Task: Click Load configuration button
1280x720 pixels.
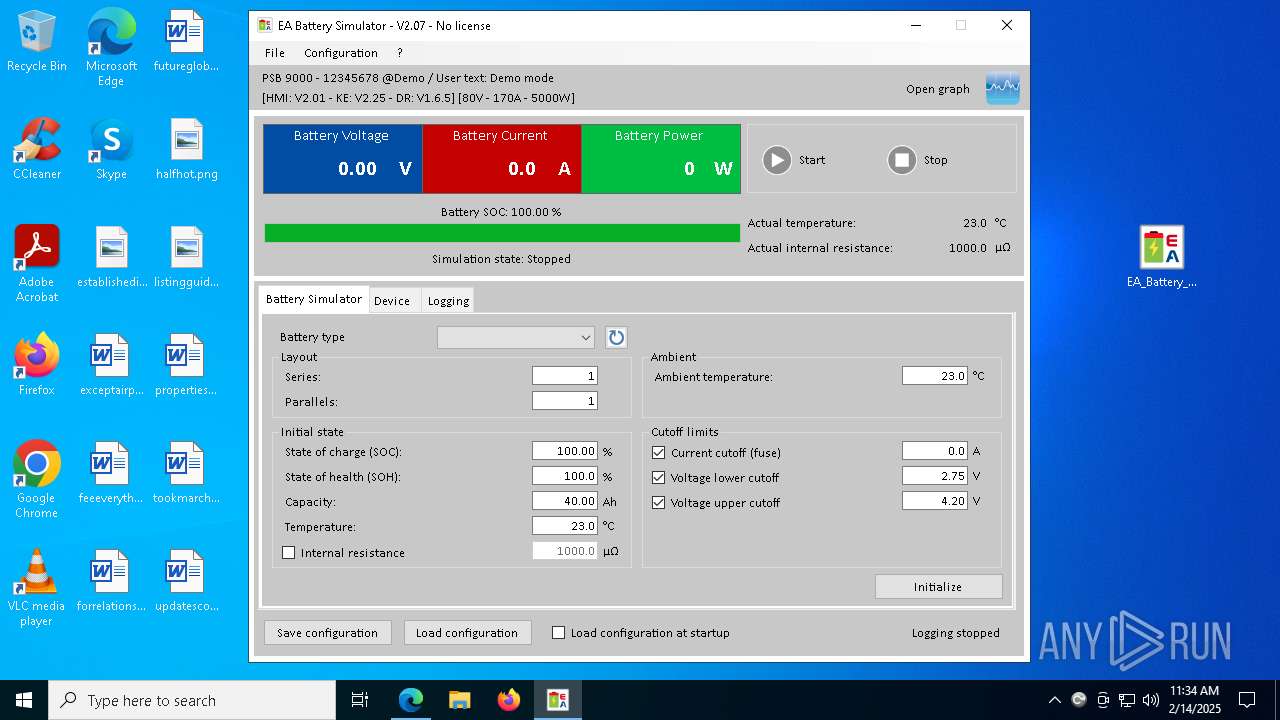Action: (467, 633)
